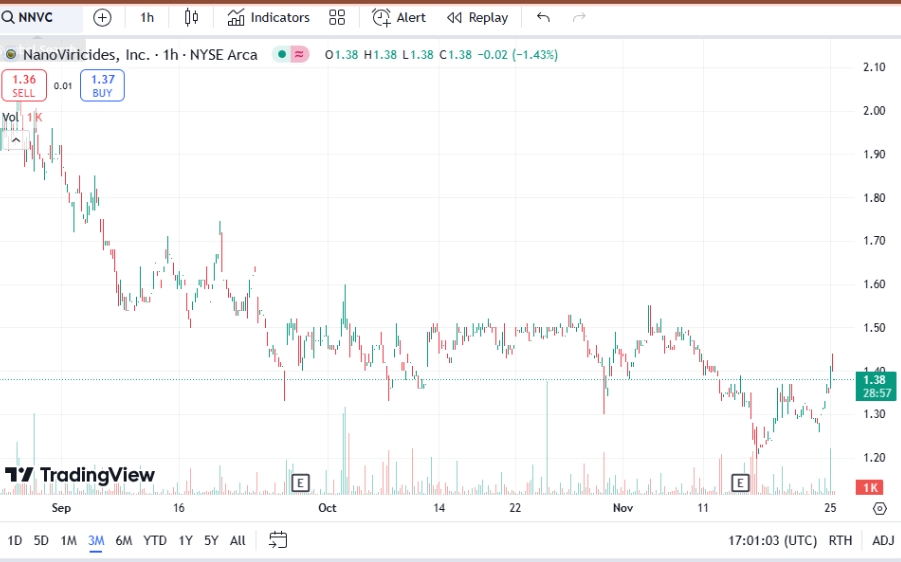Image resolution: width=901 pixels, height=562 pixels.
Task: Collapse the indicator legend chevron
Action: click(16, 140)
